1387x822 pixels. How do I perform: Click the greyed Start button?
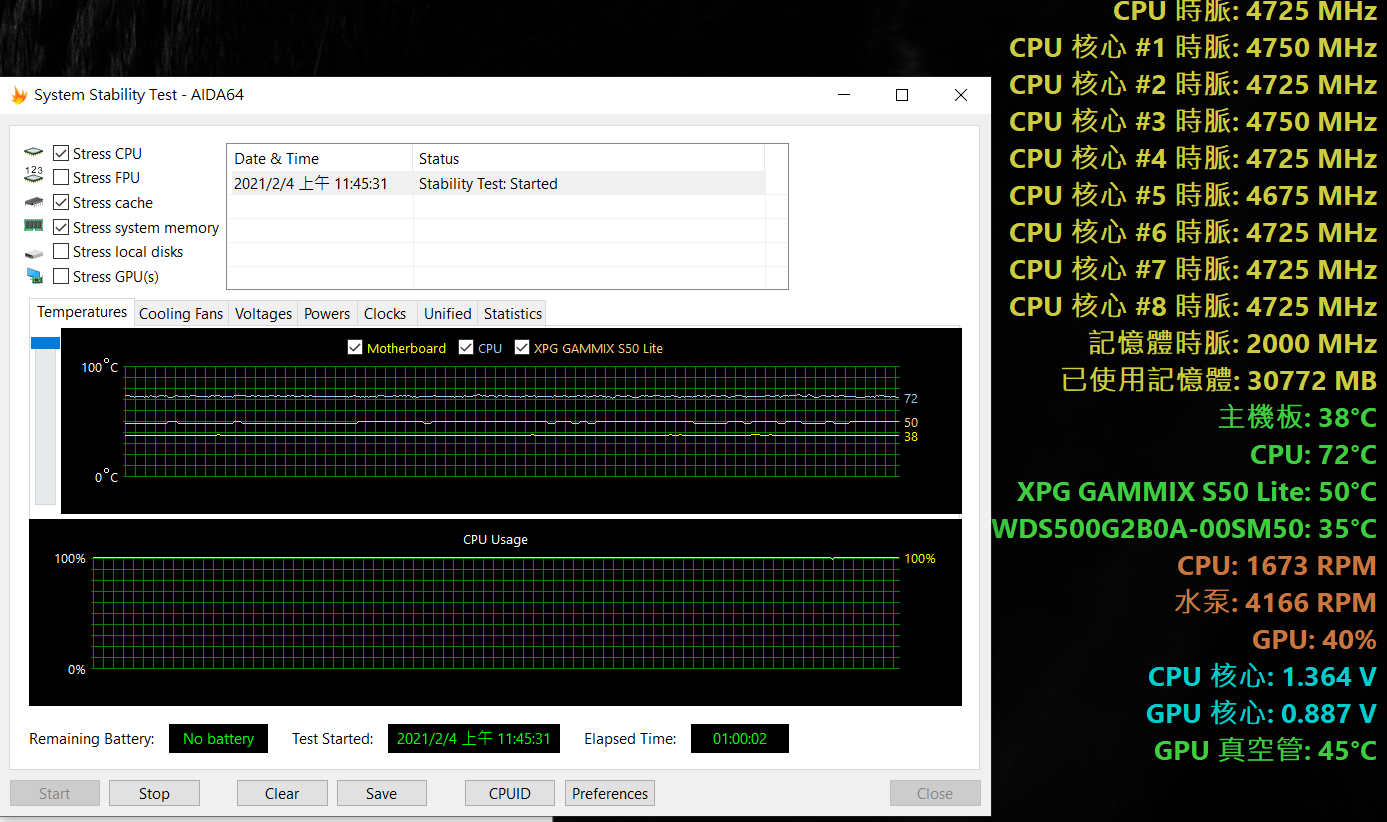pos(55,793)
